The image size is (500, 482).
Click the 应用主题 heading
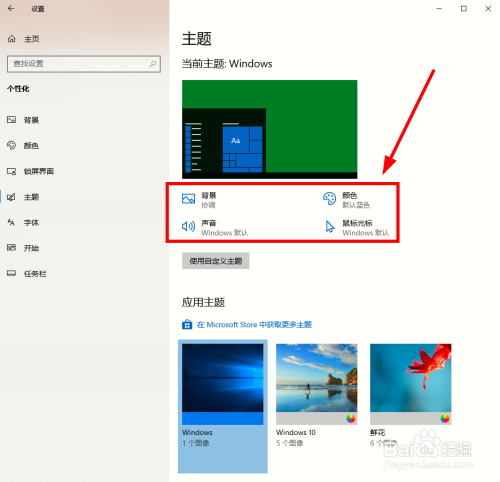pyautogui.click(x=203, y=302)
